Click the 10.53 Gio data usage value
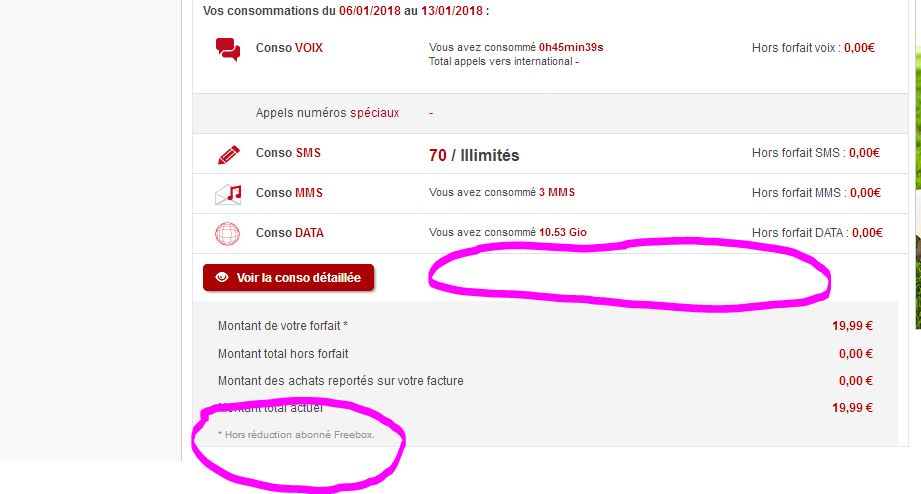Viewport: 921px width, 494px height. (x=563, y=232)
